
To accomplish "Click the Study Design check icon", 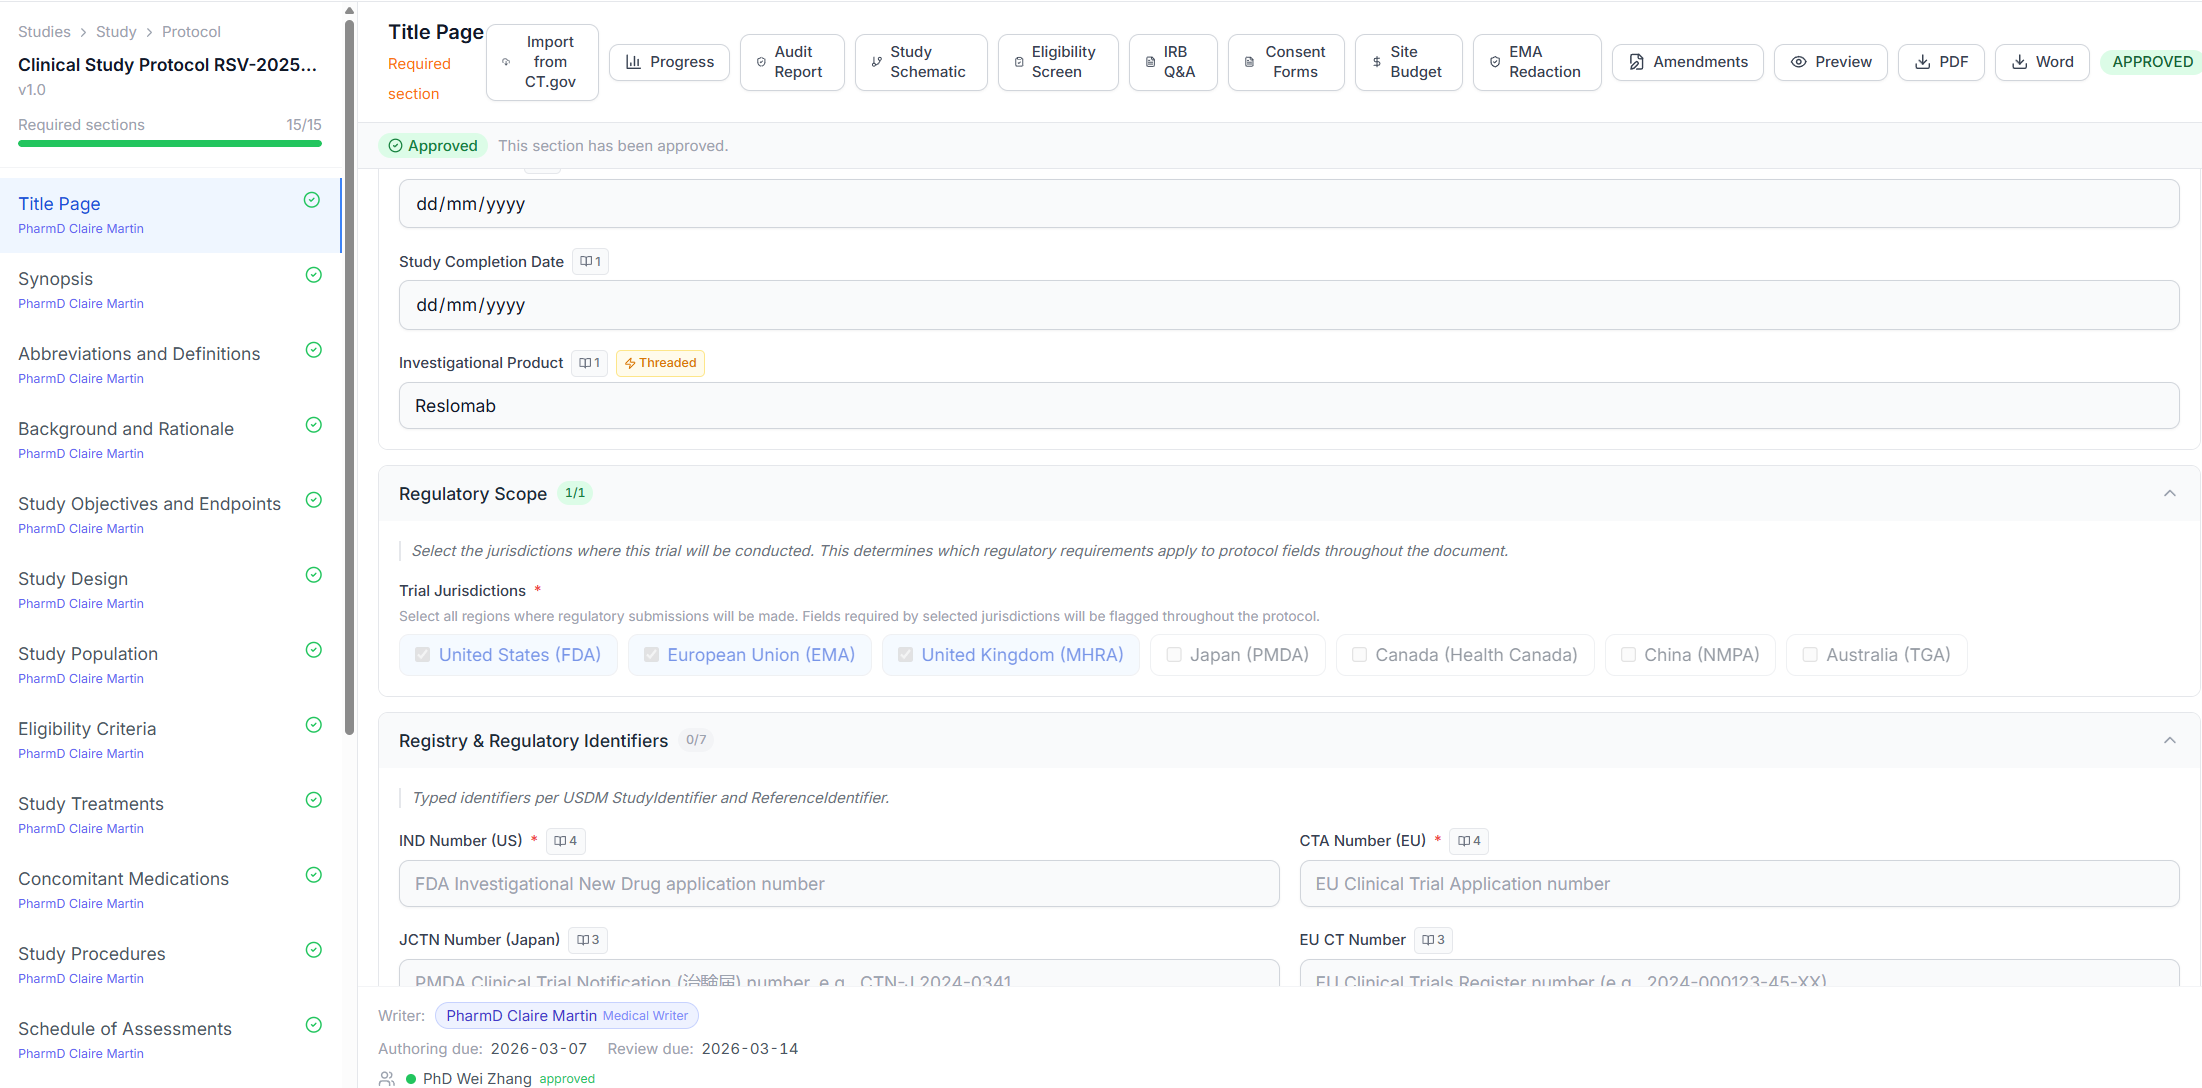I will tap(313, 575).
